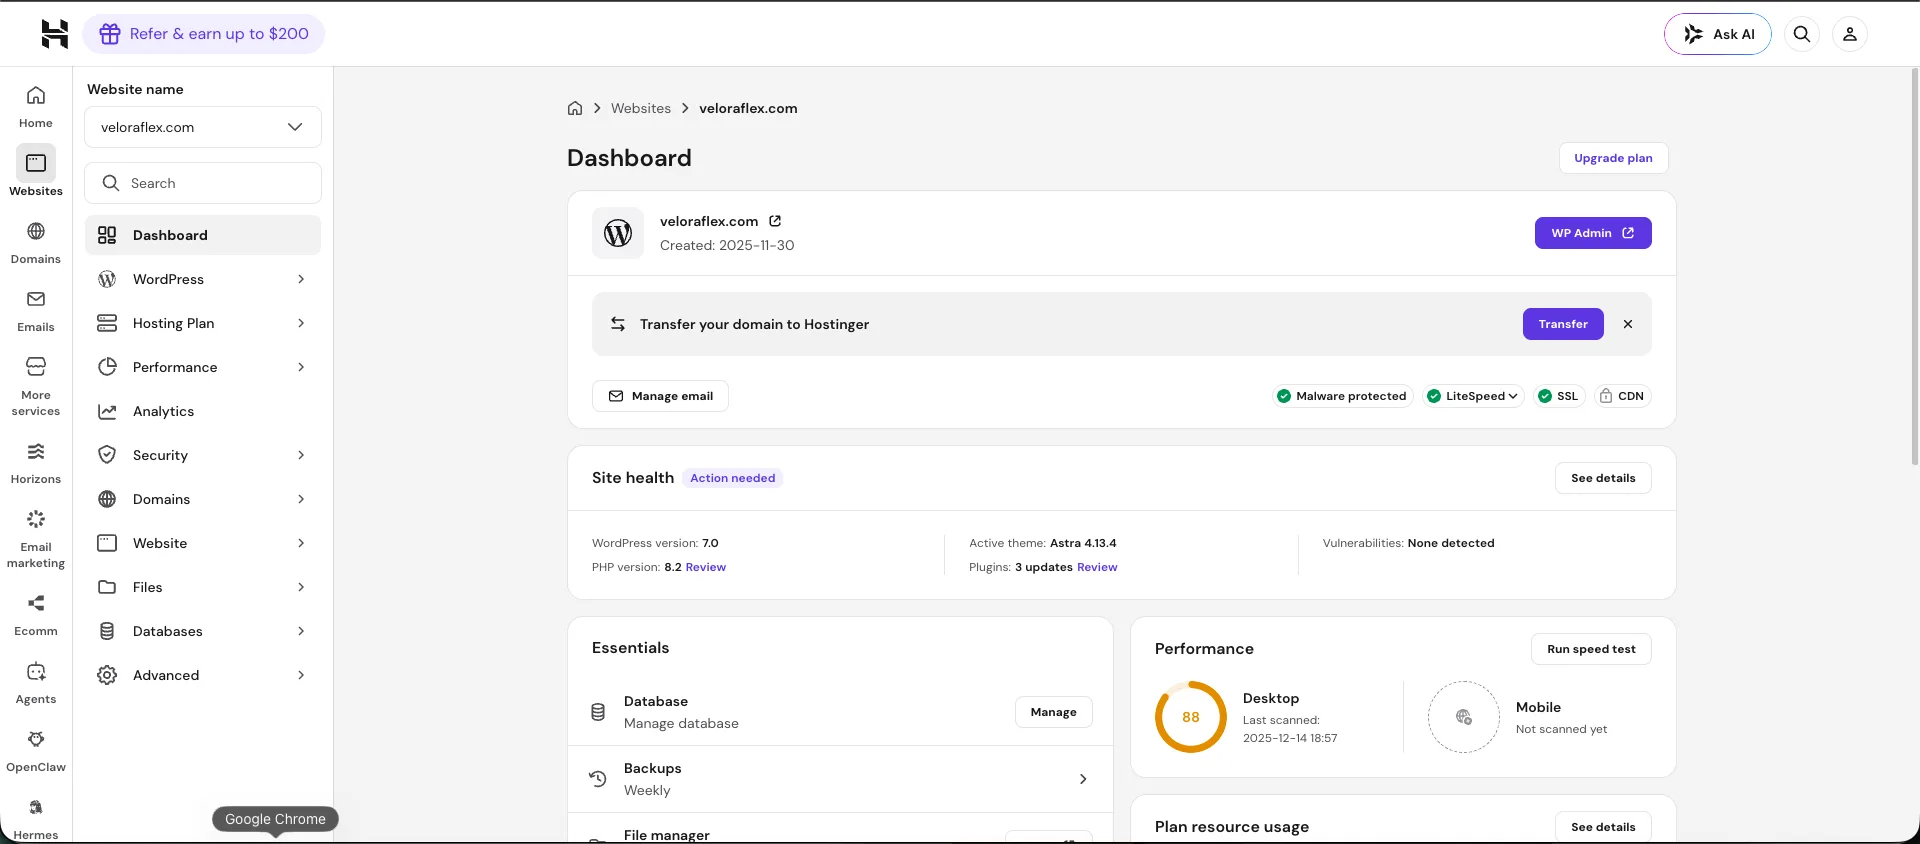Screen dimensions: 1920x844
Task: Open the Website name dropdown veloraflex.com
Action: click(x=203, y=127)
